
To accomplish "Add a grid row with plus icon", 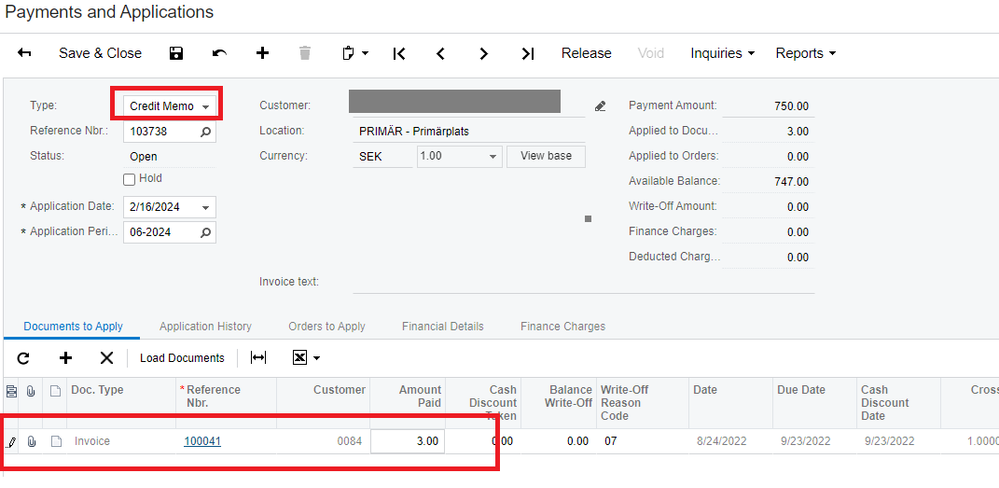I will (66, 358).
